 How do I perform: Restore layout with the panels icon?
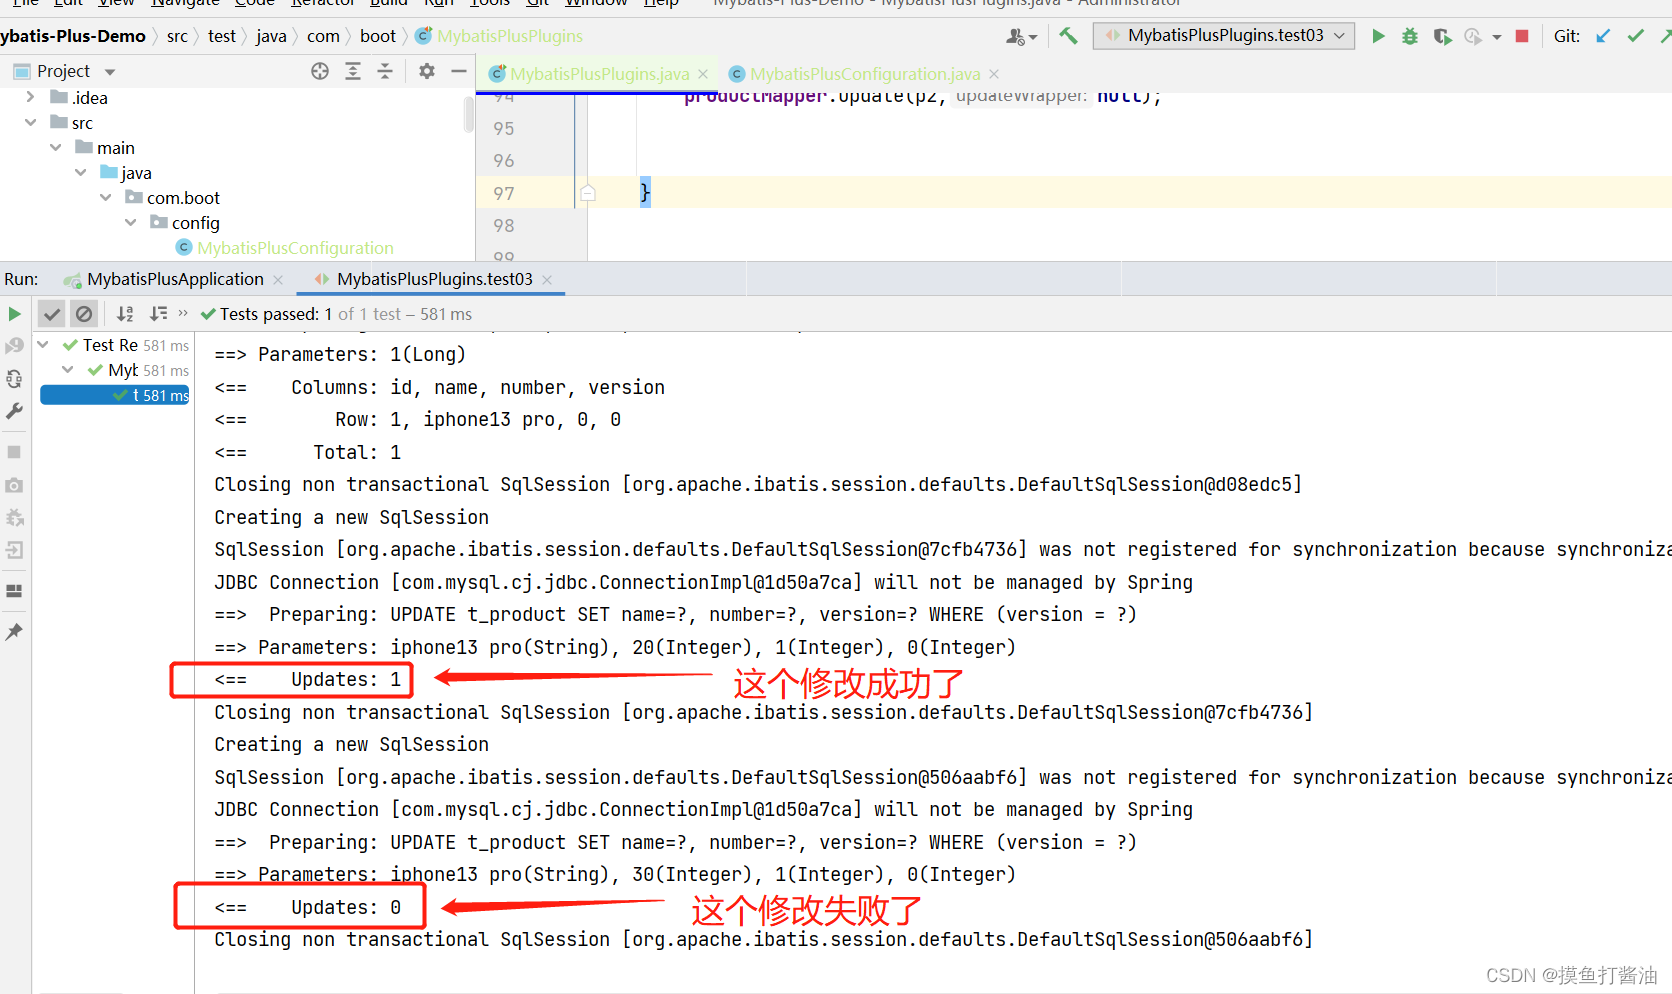point(14,591)
